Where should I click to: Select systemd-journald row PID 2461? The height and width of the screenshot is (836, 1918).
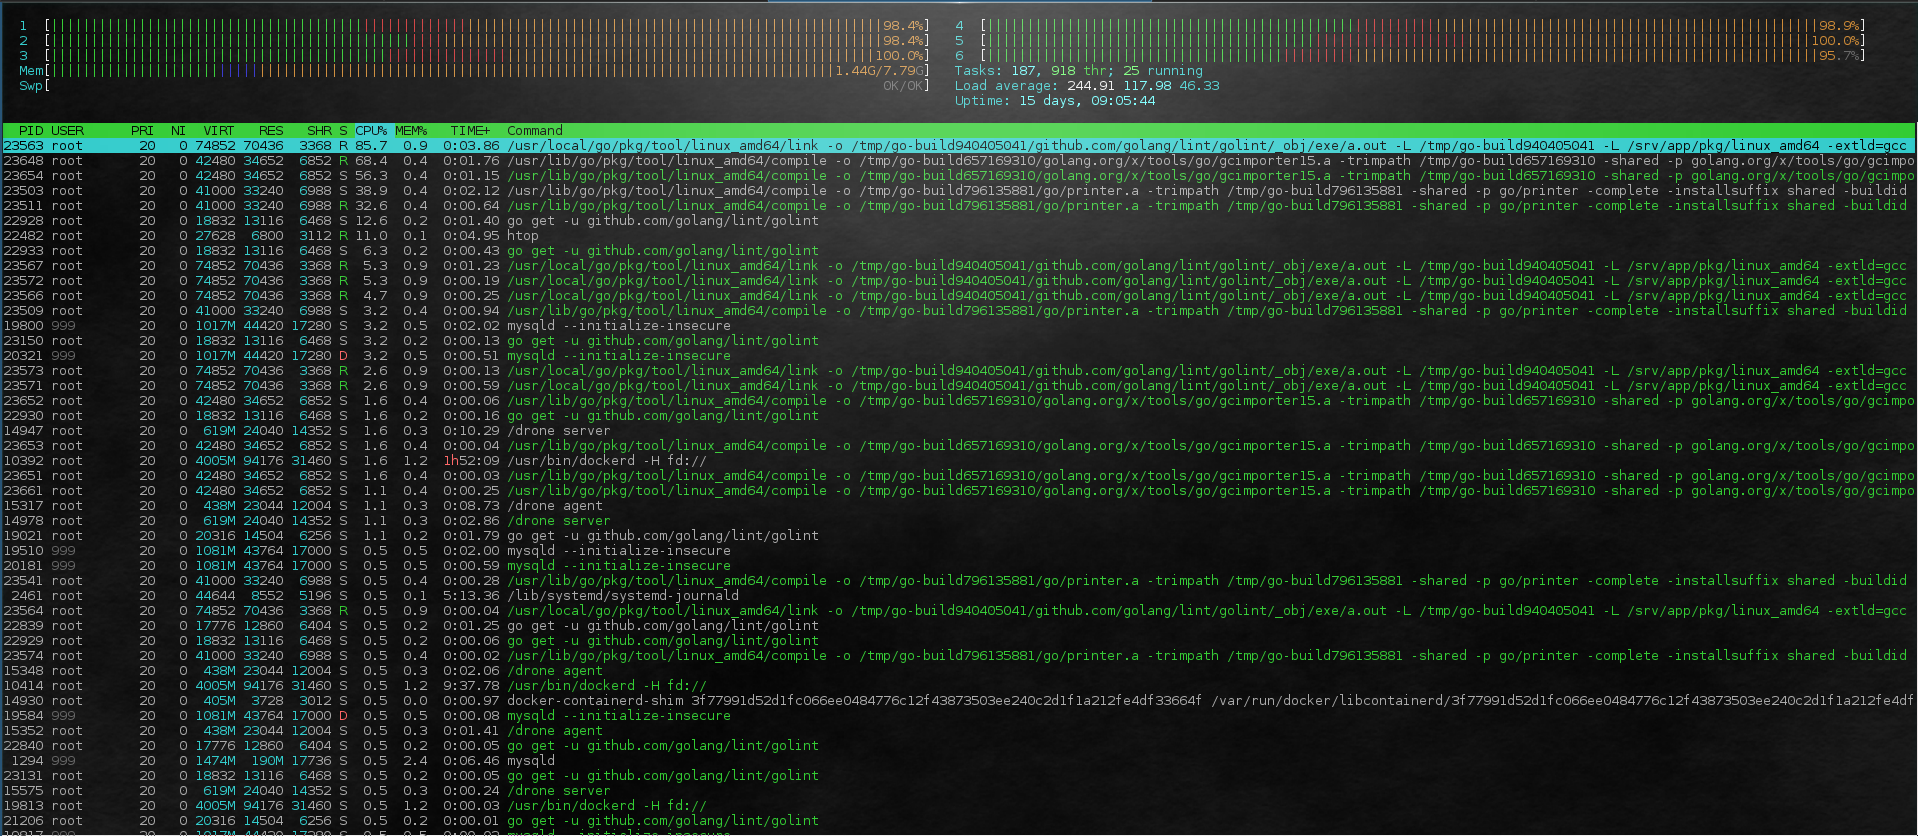tap(959, 596)
